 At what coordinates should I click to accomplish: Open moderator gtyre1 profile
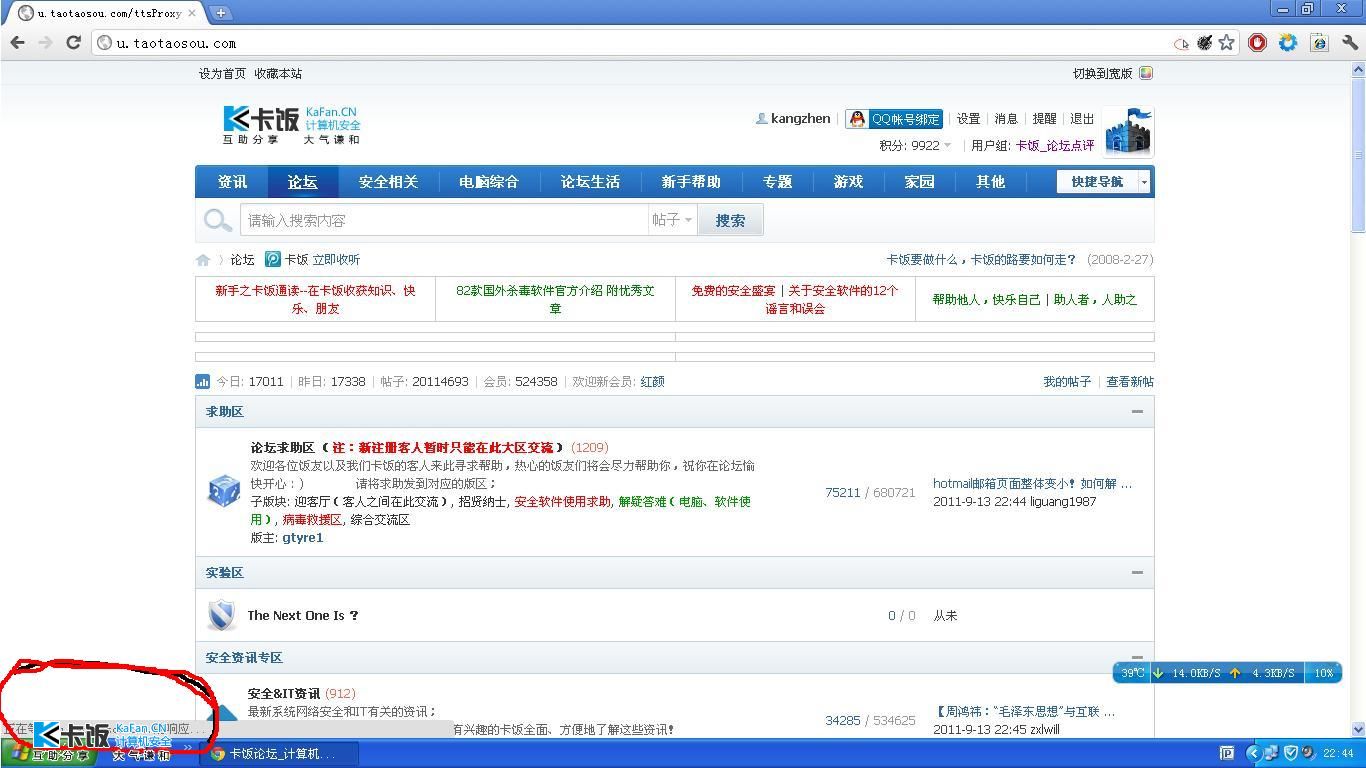tap(303, 537)
